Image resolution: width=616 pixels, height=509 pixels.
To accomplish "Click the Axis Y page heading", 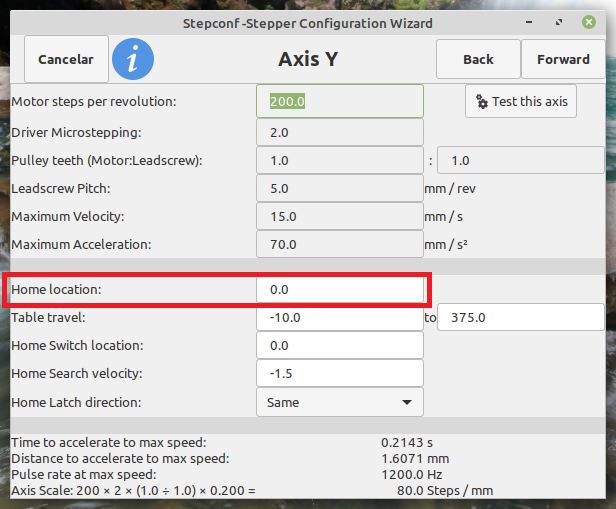I will (307, 60).
